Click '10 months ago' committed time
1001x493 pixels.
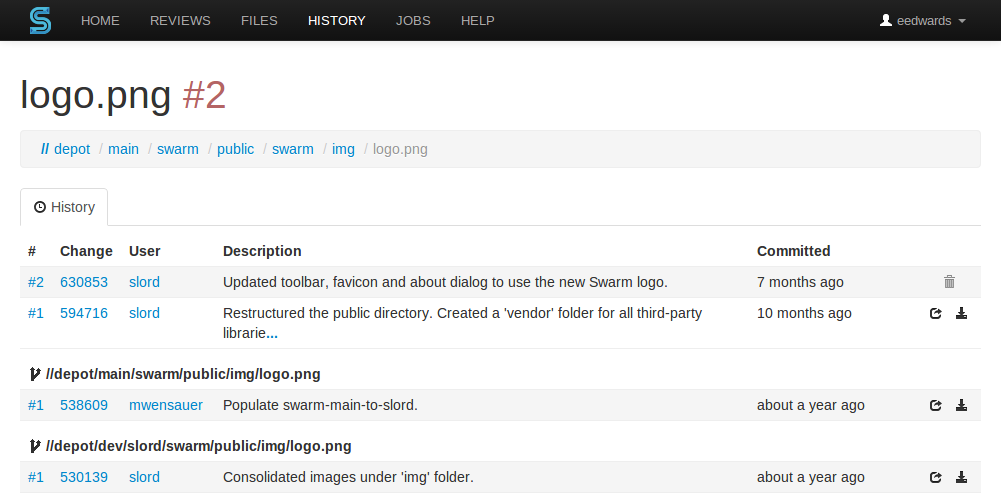click(804, 313)
